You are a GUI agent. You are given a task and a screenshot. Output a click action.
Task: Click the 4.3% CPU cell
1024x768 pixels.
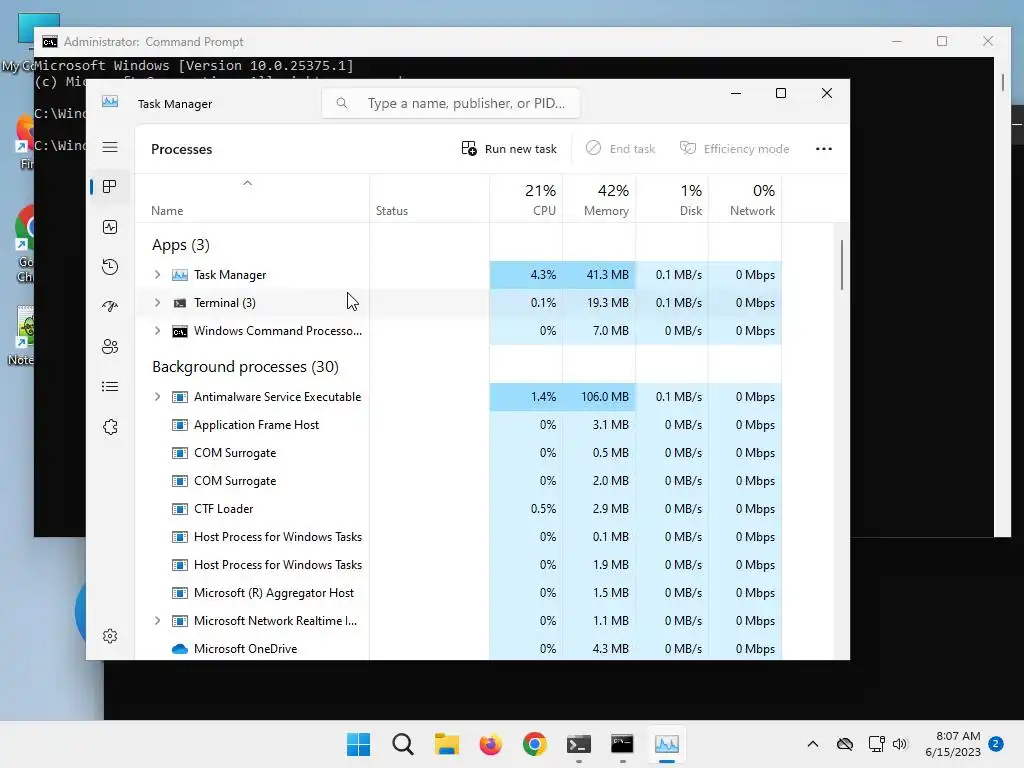526,275
